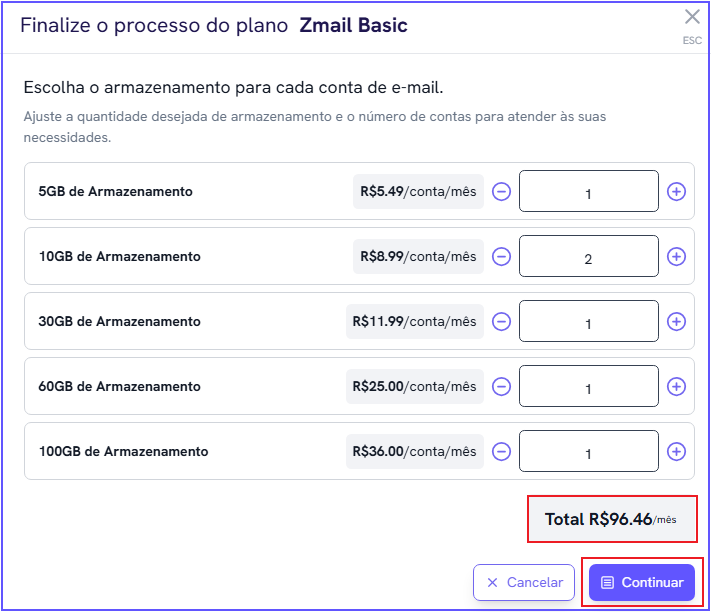Viewport: 711px width, 612px height.
Task: Cancel the plan checkout process
Action: click(x=524, y=582)
